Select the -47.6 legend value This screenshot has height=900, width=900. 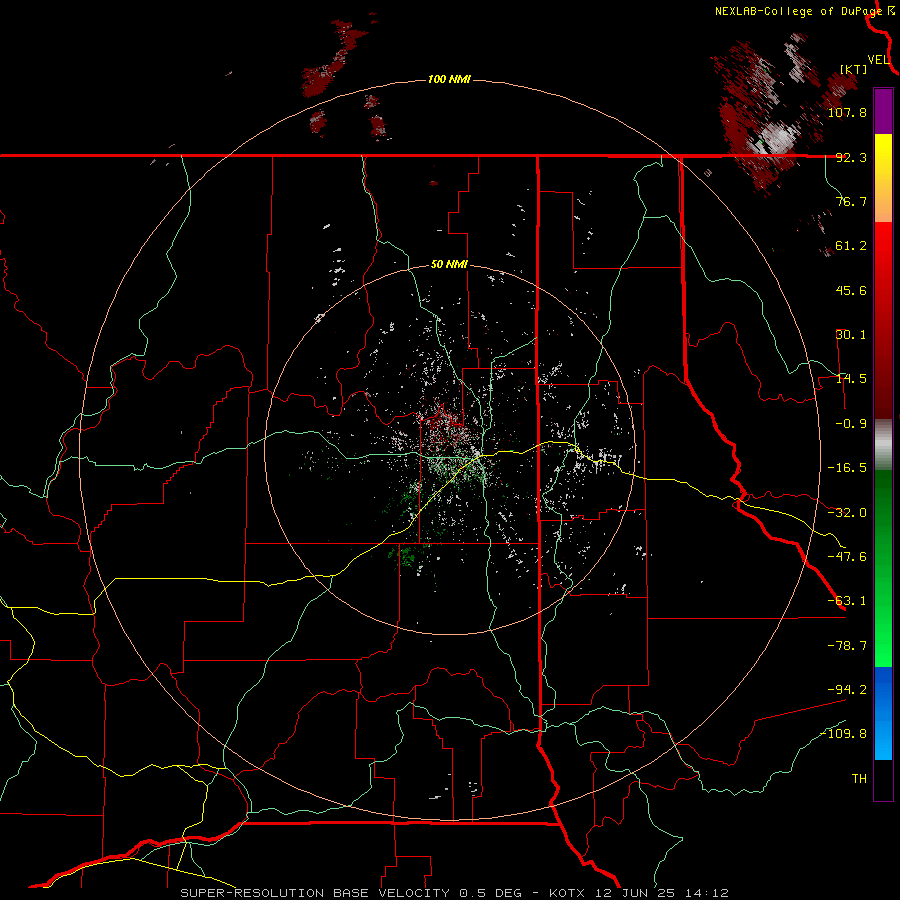847,557
